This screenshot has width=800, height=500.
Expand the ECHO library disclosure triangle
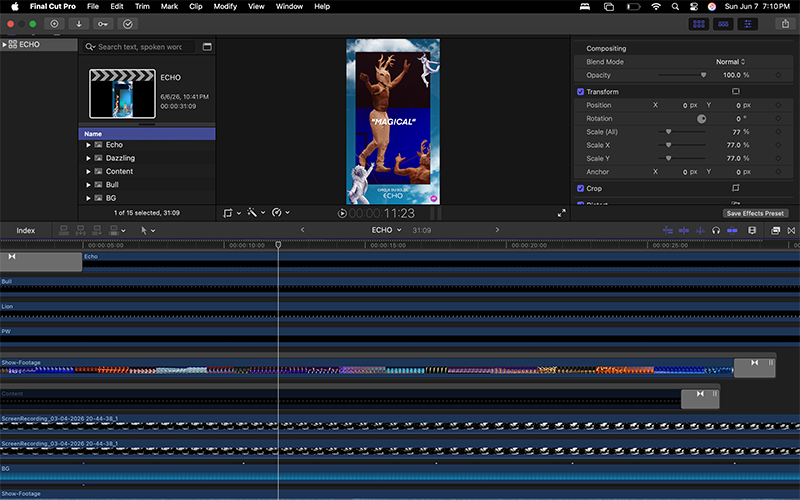(4, 44)
